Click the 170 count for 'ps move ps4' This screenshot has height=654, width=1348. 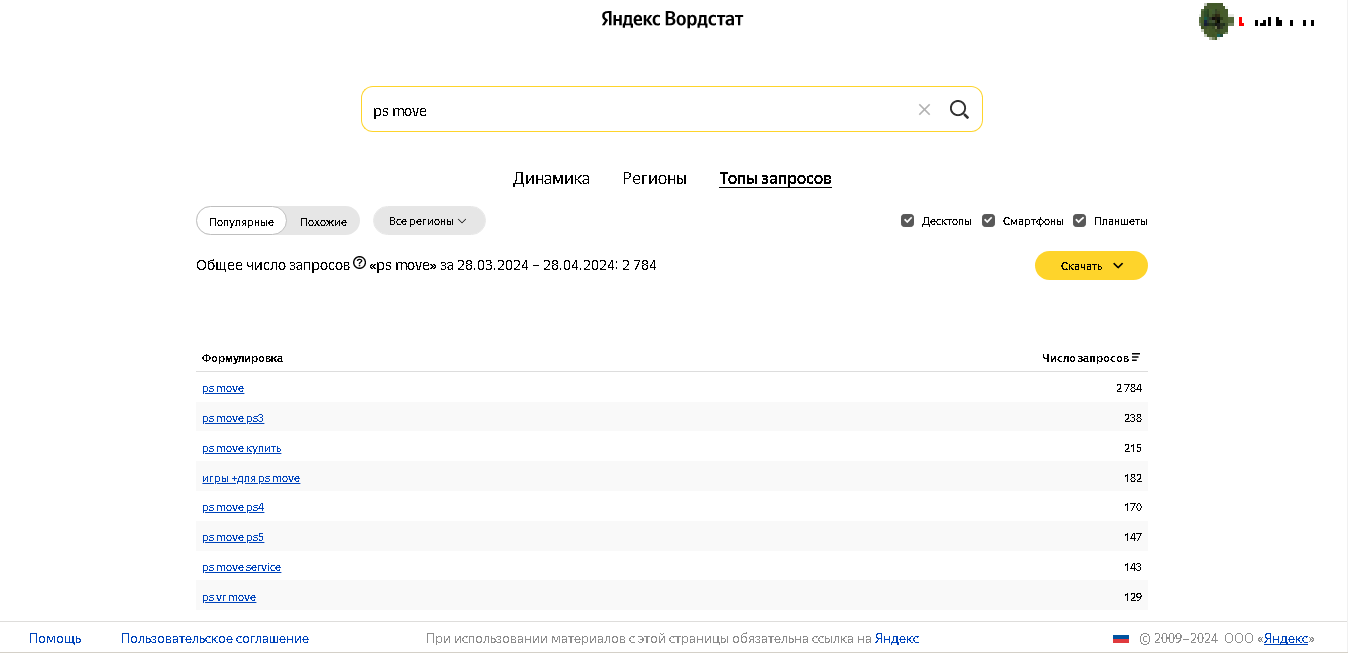[x=1133, y=507]
